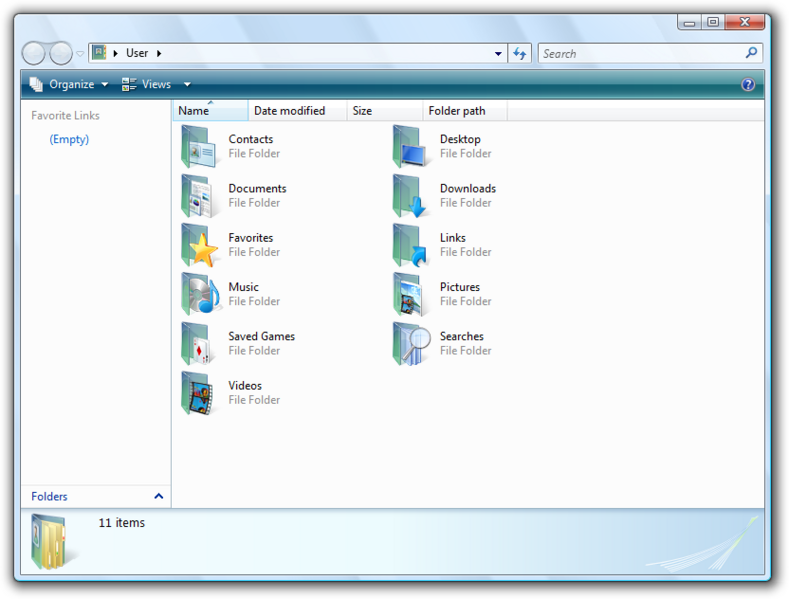Screen dimensions: 789x599
Task: Collapse the Folders pane chevron
Action: 158,496
